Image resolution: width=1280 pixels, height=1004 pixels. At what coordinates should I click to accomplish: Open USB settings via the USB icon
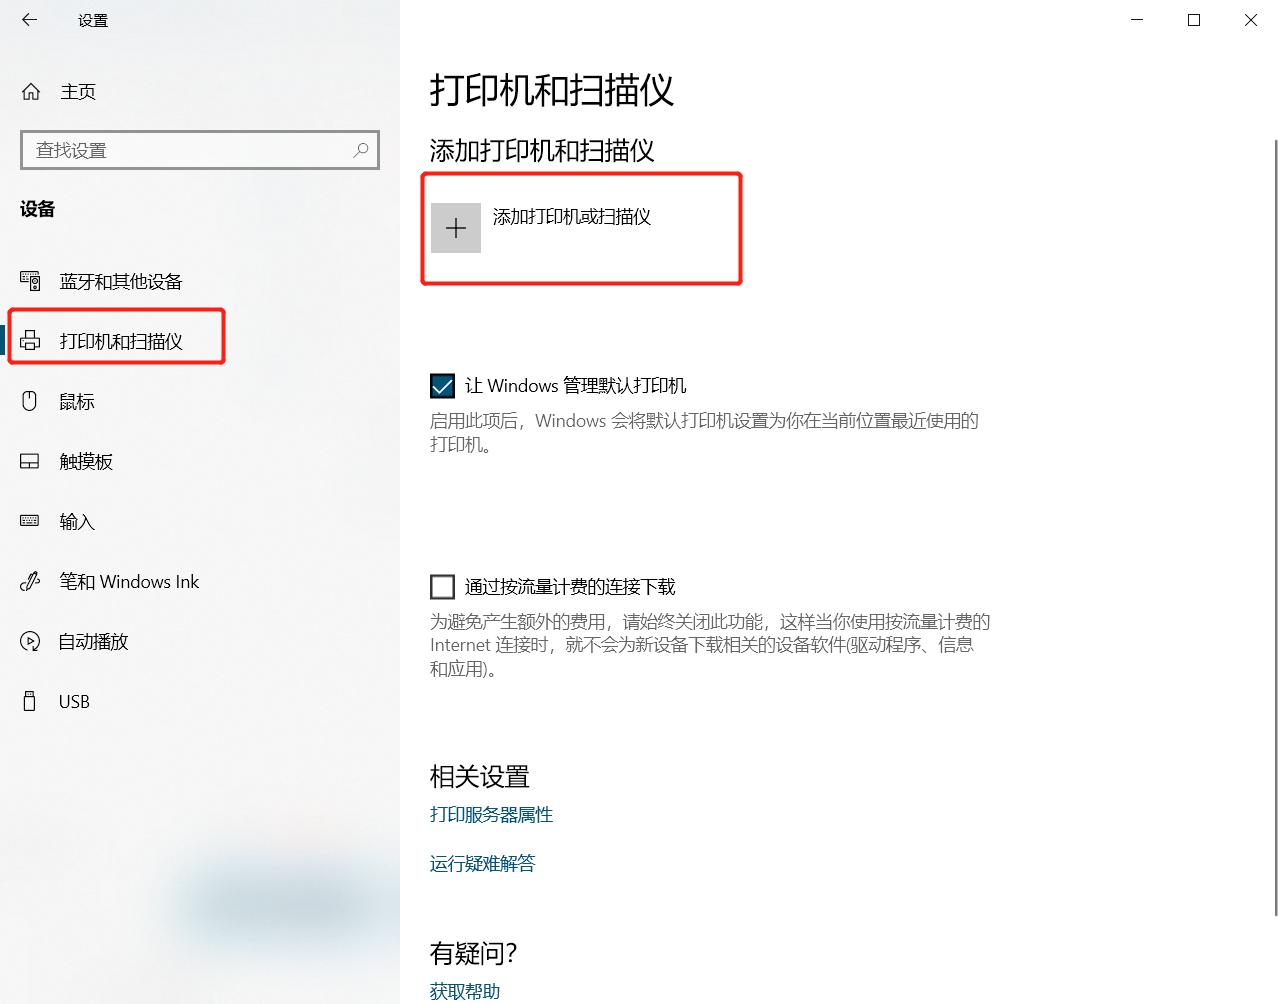tap(30, 701)
